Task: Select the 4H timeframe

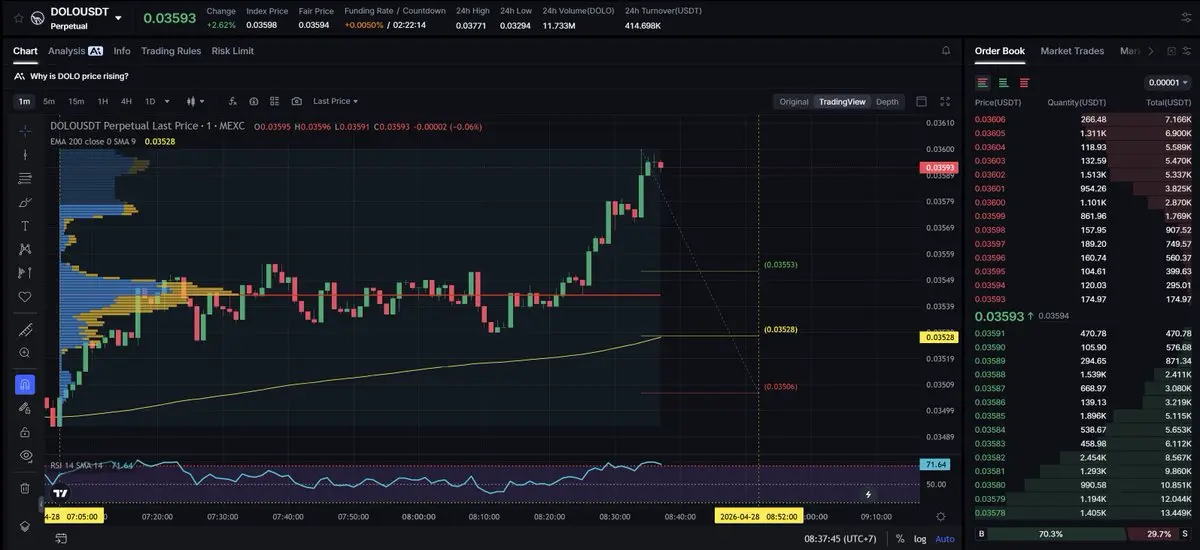Action: pos(126,101)
